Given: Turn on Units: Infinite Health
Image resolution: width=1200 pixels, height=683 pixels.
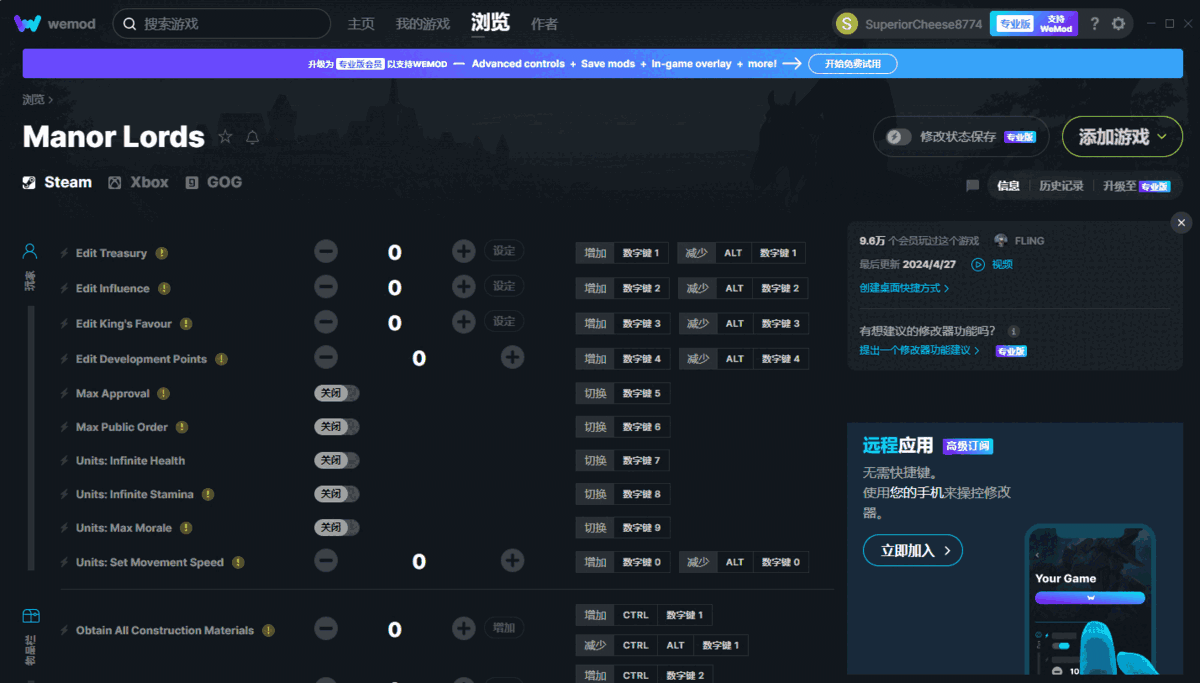Looking at the screenshot, I should [337, 460].
